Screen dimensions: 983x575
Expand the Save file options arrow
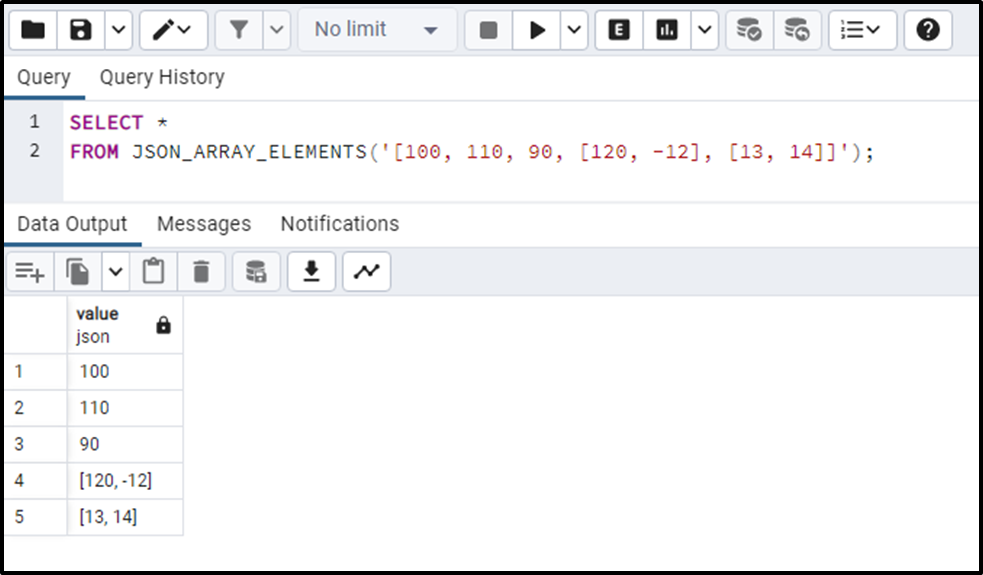tap(118, 29)
